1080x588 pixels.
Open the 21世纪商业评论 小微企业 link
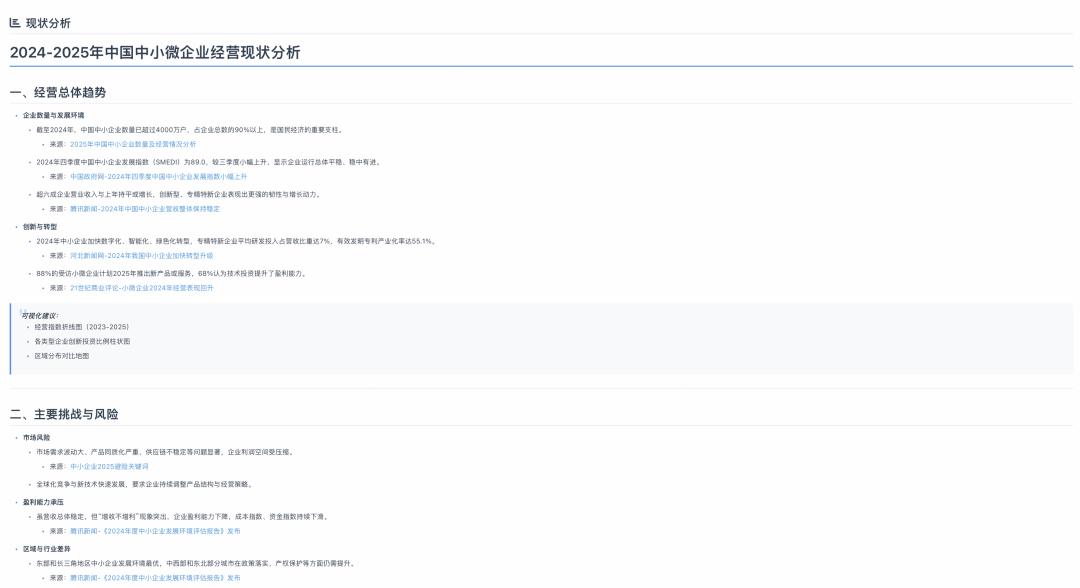141,288
